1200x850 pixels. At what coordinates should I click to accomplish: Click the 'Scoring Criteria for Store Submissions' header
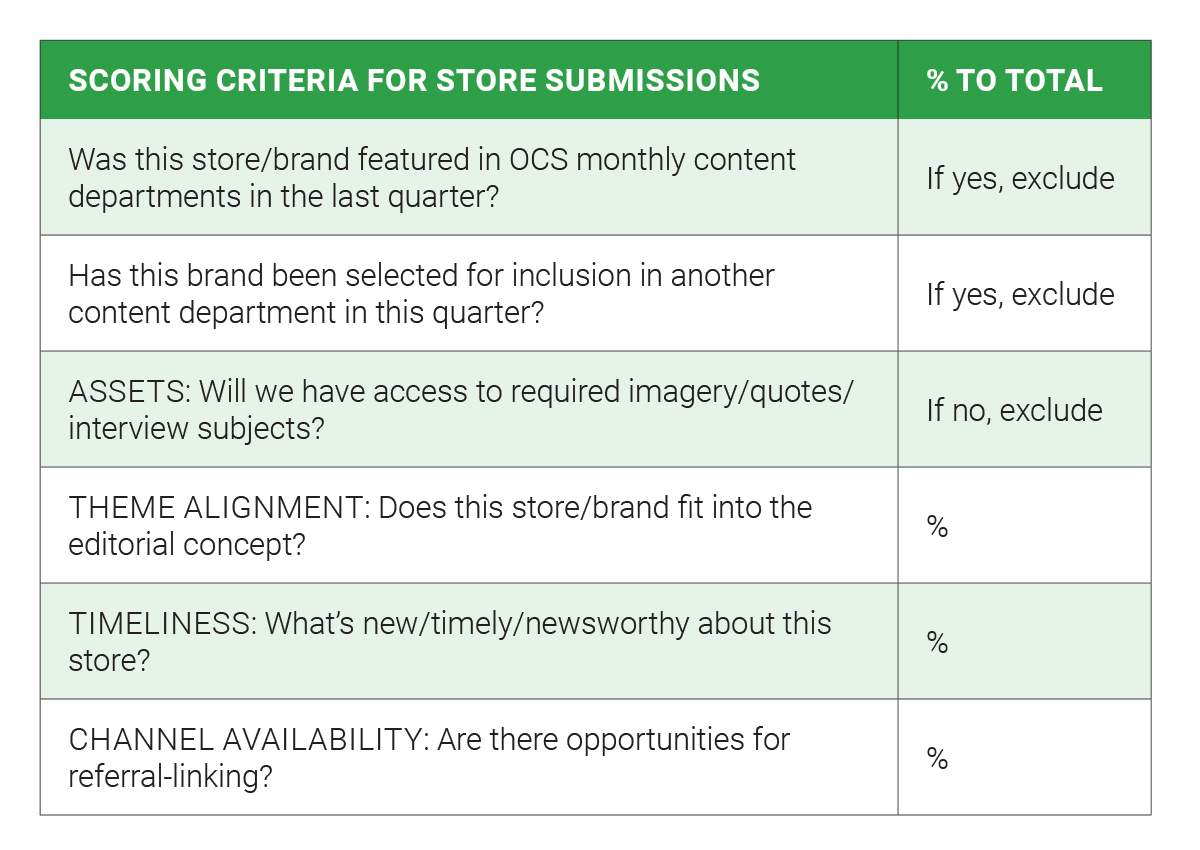[x=414, y=80]
